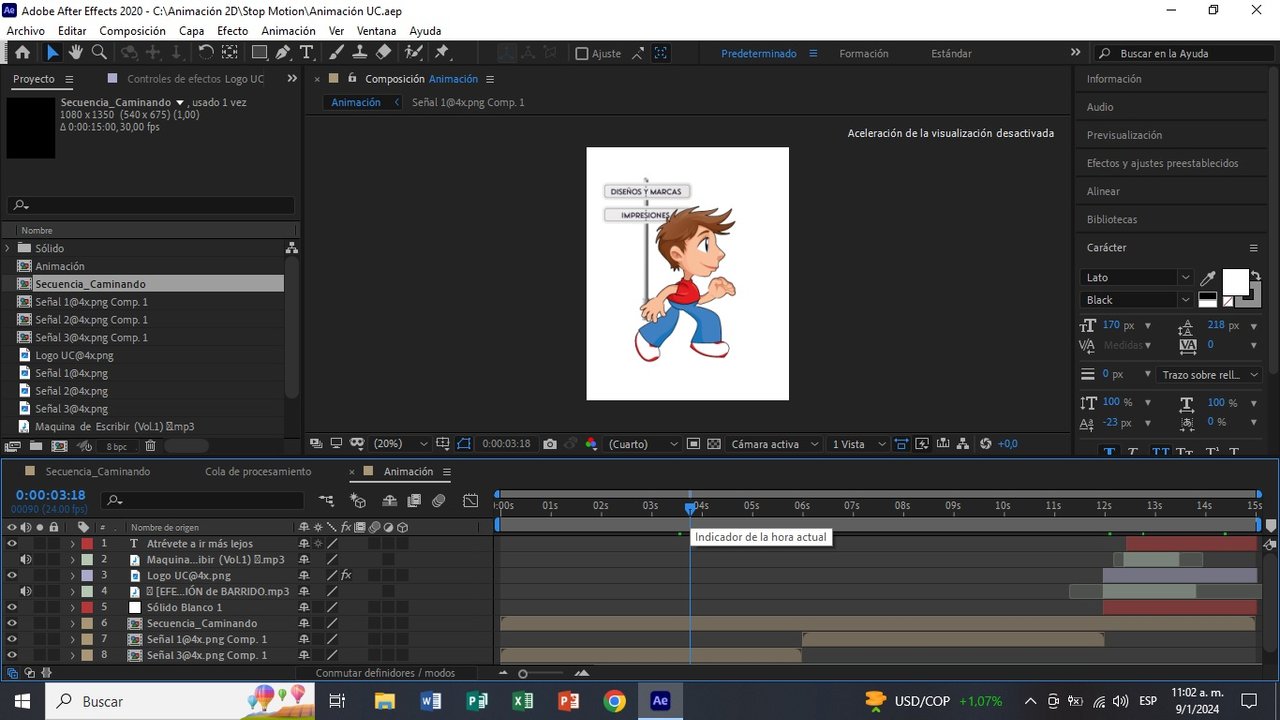Click the show channel RGB color icon
The image size is (1280, 720).
tap(591, 444)
